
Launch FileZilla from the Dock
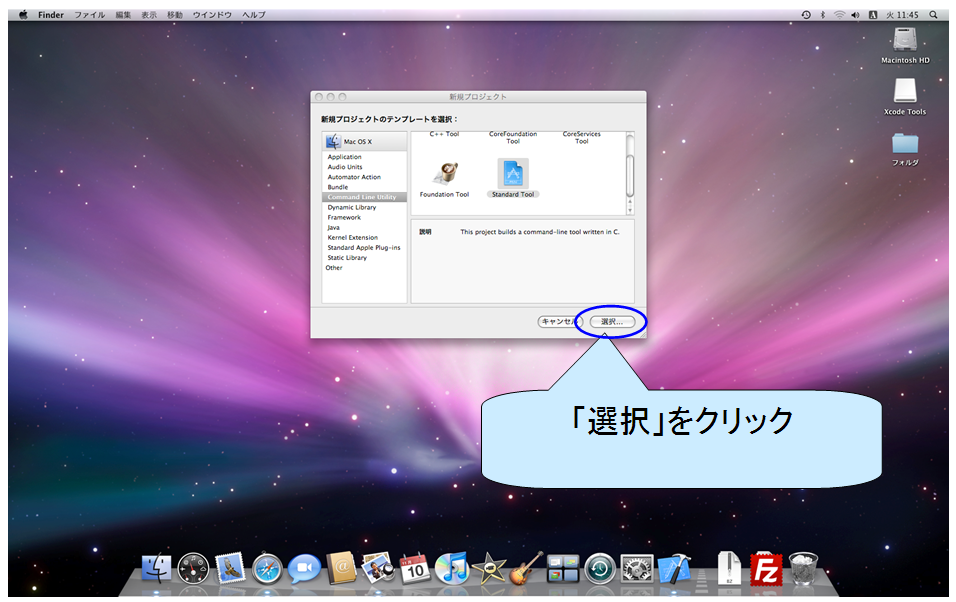(x=766, y=569)
